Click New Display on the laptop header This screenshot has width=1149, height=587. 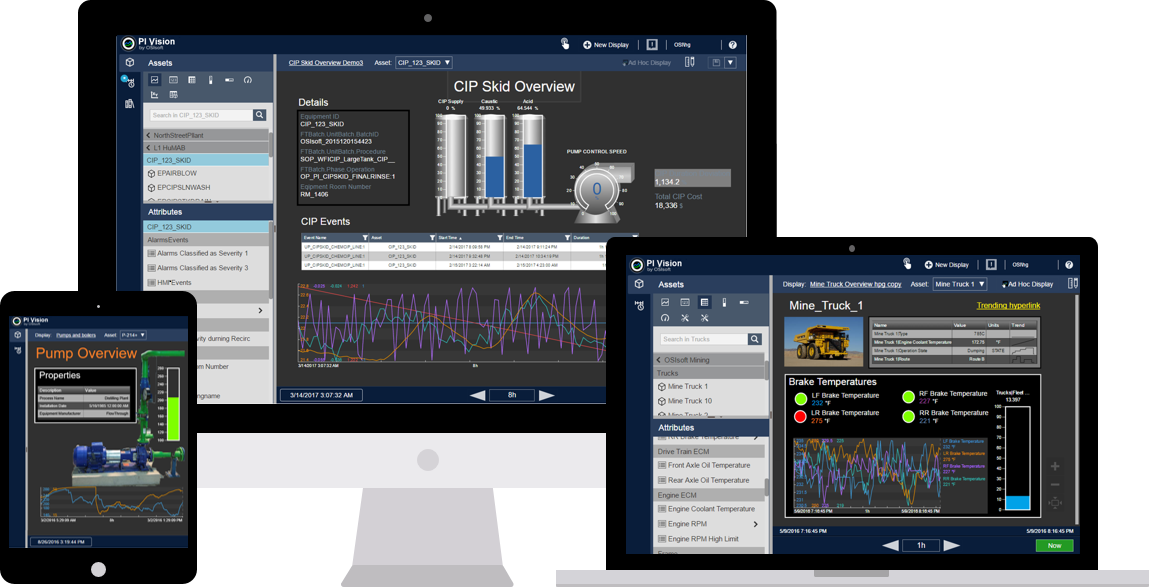click(x=947, y=265)
